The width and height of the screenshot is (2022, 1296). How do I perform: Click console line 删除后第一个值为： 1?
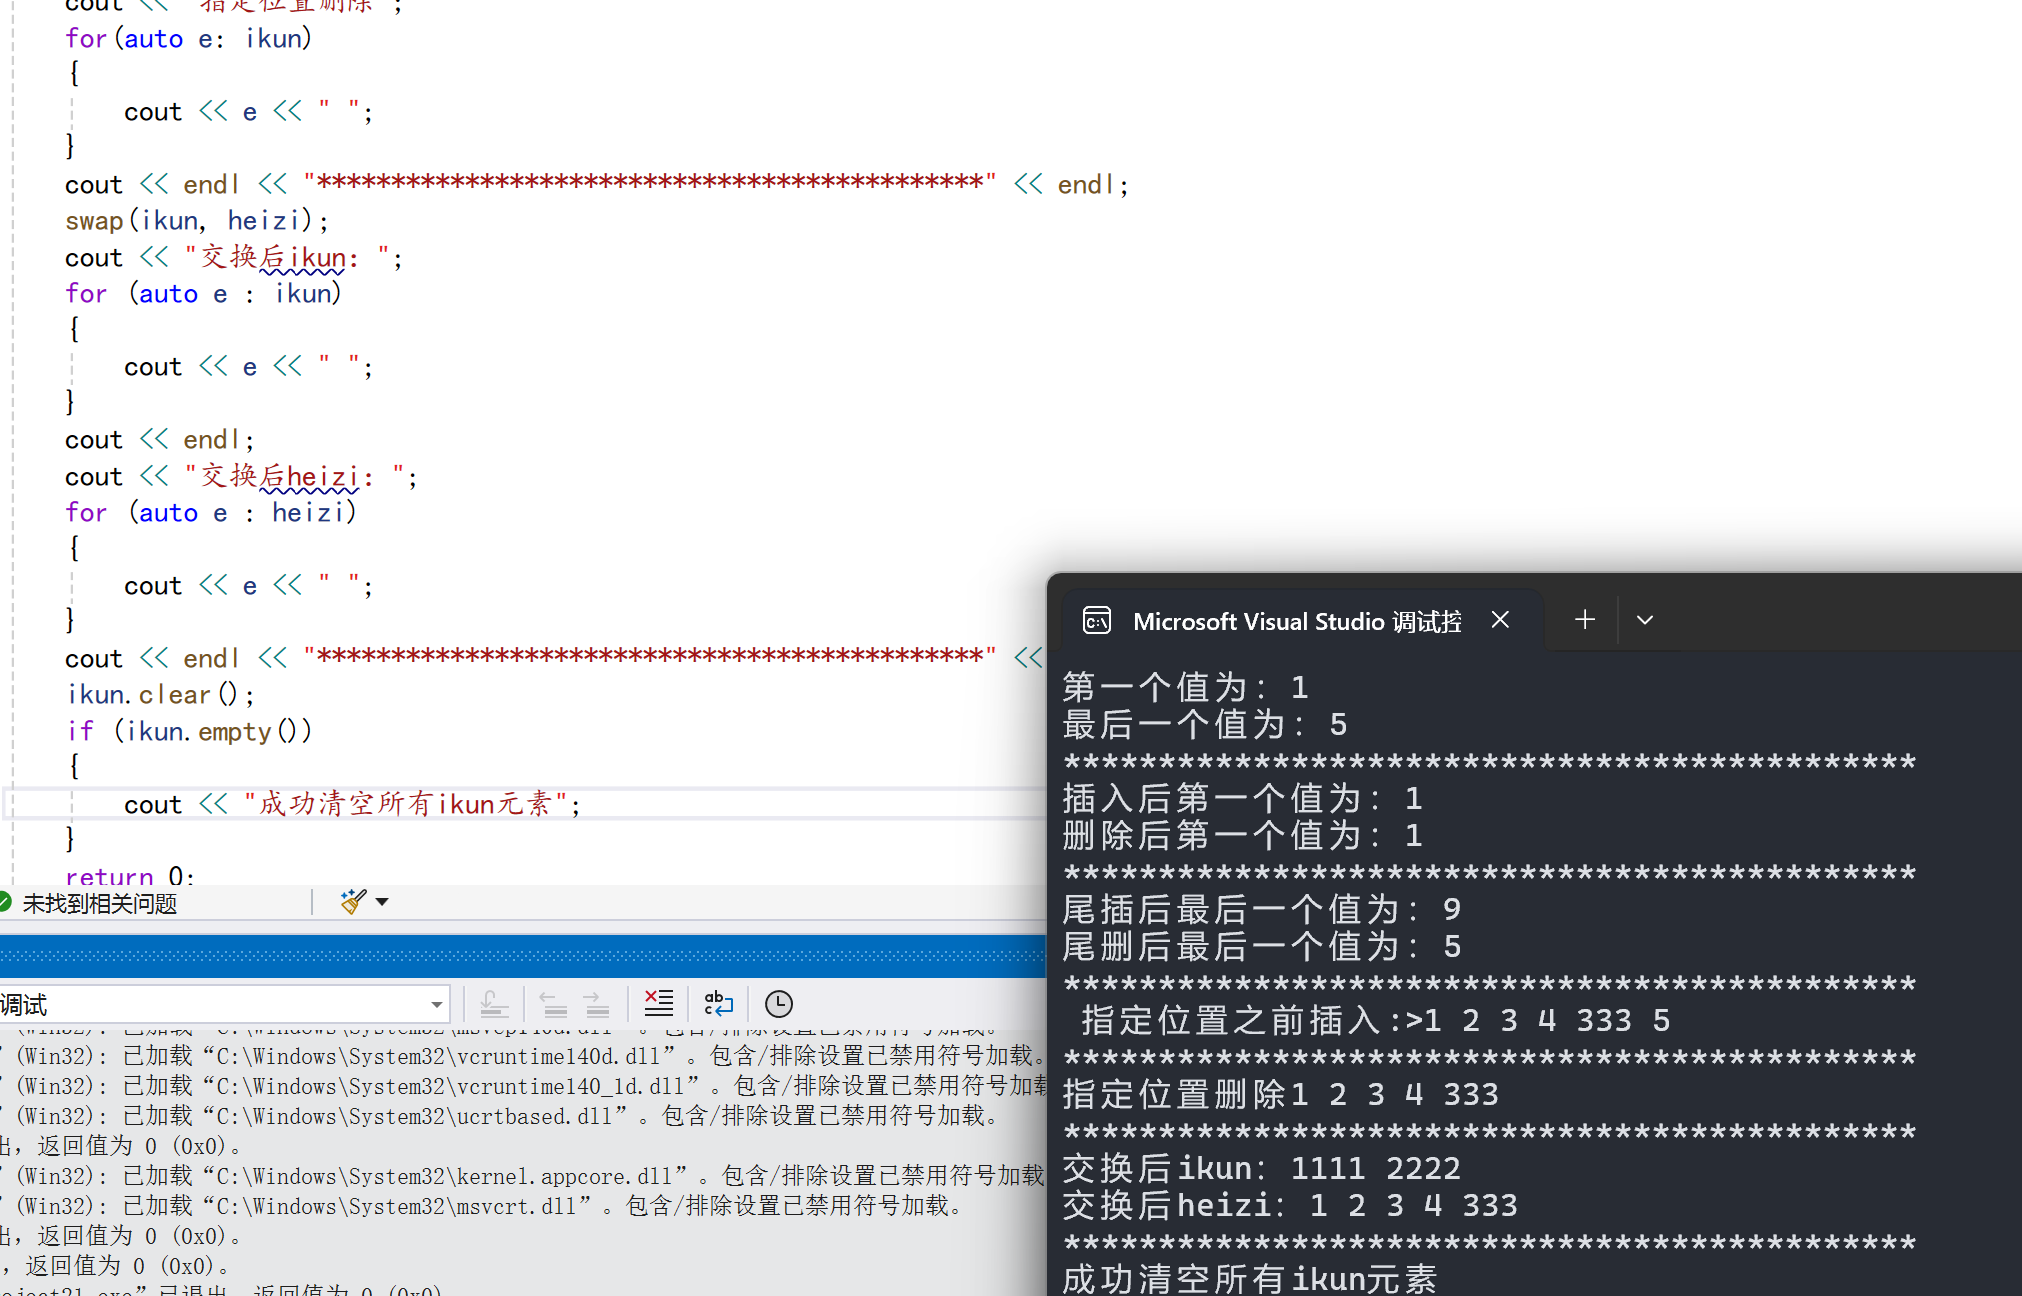coord(1243,835)
